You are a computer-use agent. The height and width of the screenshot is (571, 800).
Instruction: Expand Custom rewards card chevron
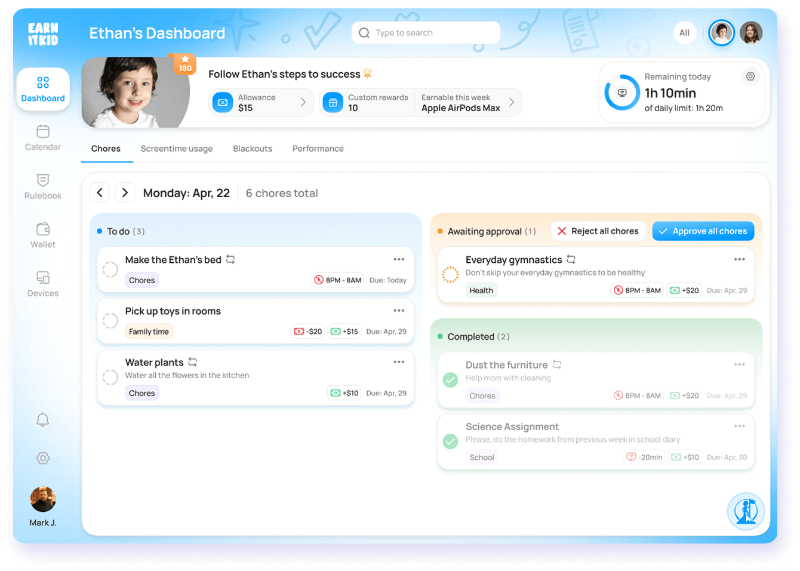(x=512, y=102)
